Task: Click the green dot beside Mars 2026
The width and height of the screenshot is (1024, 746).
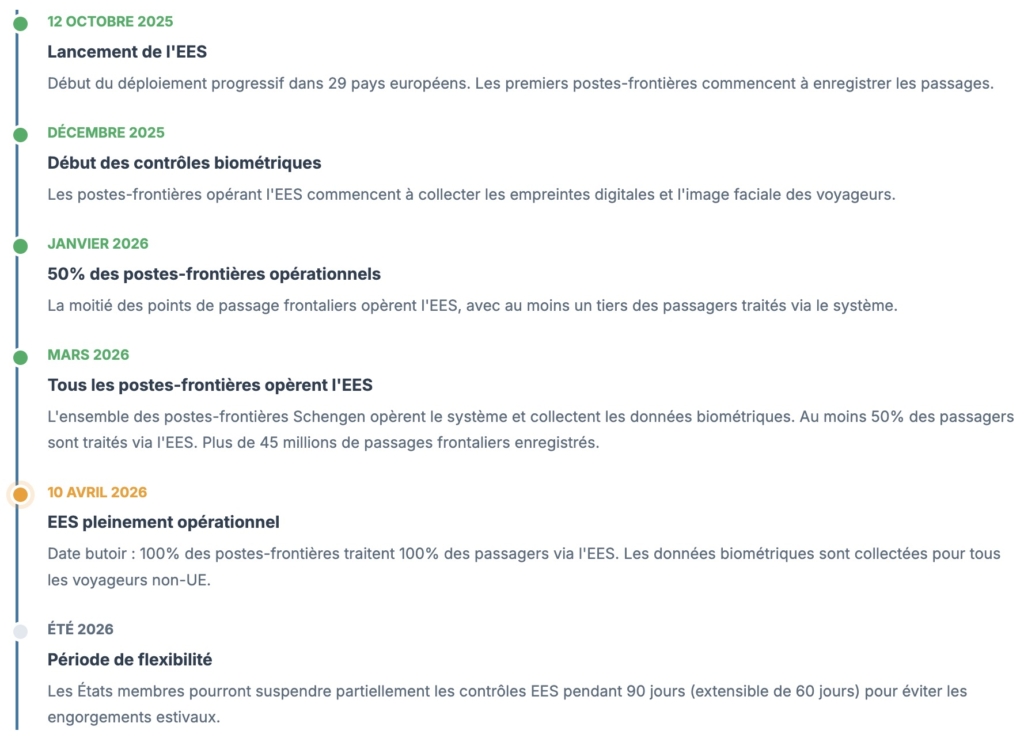Action: pyautogui.click(x=21, y=357)
